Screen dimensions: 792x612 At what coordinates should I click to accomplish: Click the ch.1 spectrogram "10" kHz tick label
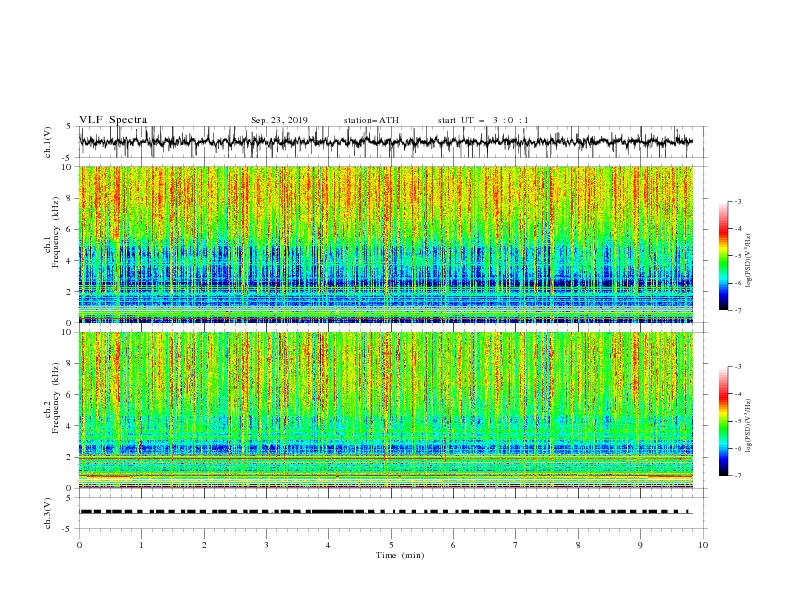pos(67,167)
